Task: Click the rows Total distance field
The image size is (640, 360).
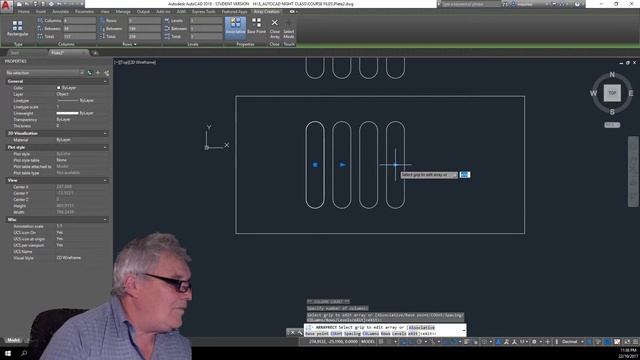Action: [144, 36]
